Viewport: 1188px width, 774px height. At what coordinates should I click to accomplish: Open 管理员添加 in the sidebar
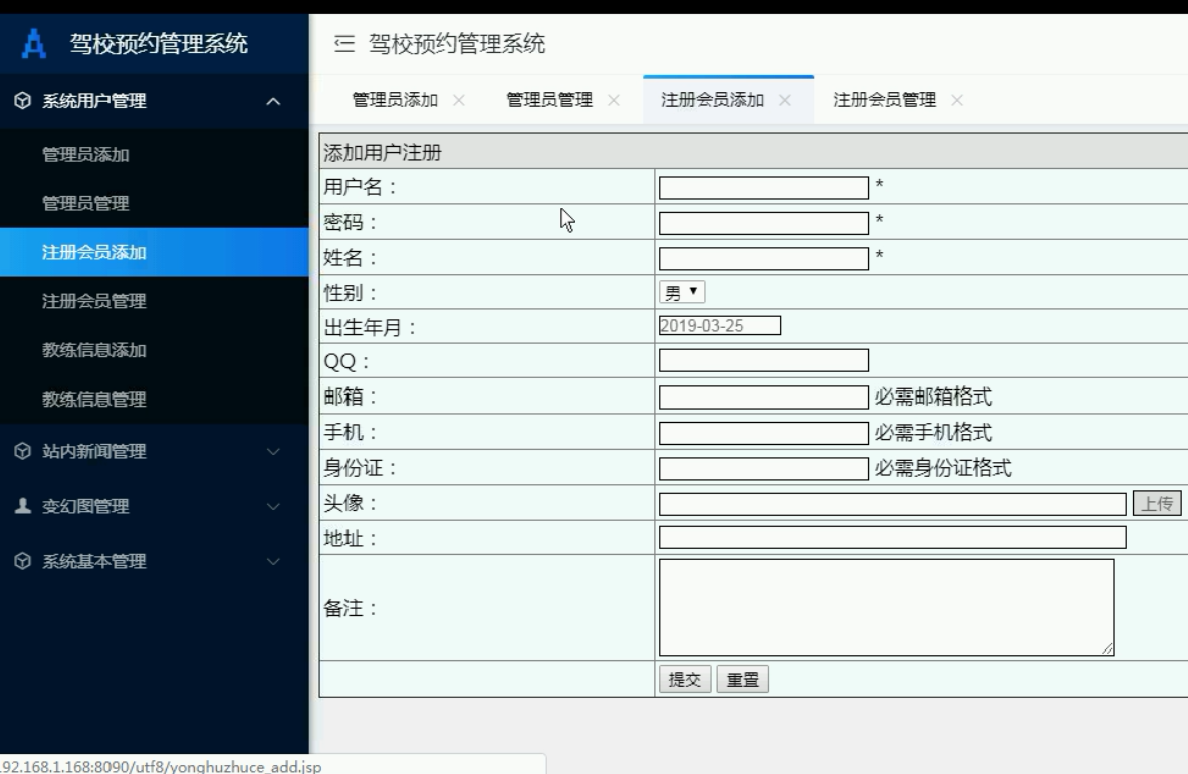click(x=155, y=154)
